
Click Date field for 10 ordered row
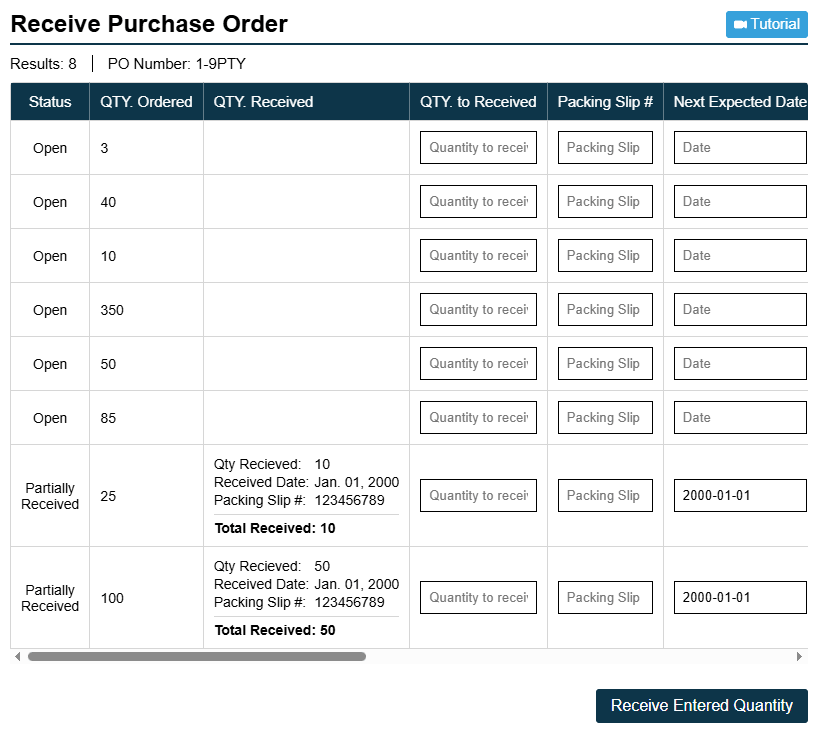click(740, 256)
